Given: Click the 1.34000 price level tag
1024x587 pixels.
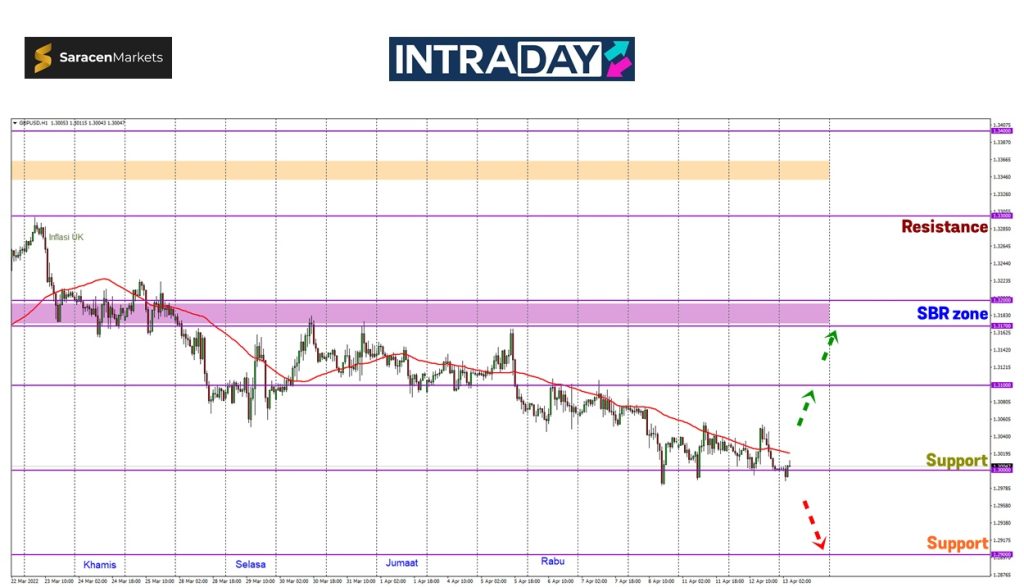Looking at the screenshot, I should [x=999, y=131].
